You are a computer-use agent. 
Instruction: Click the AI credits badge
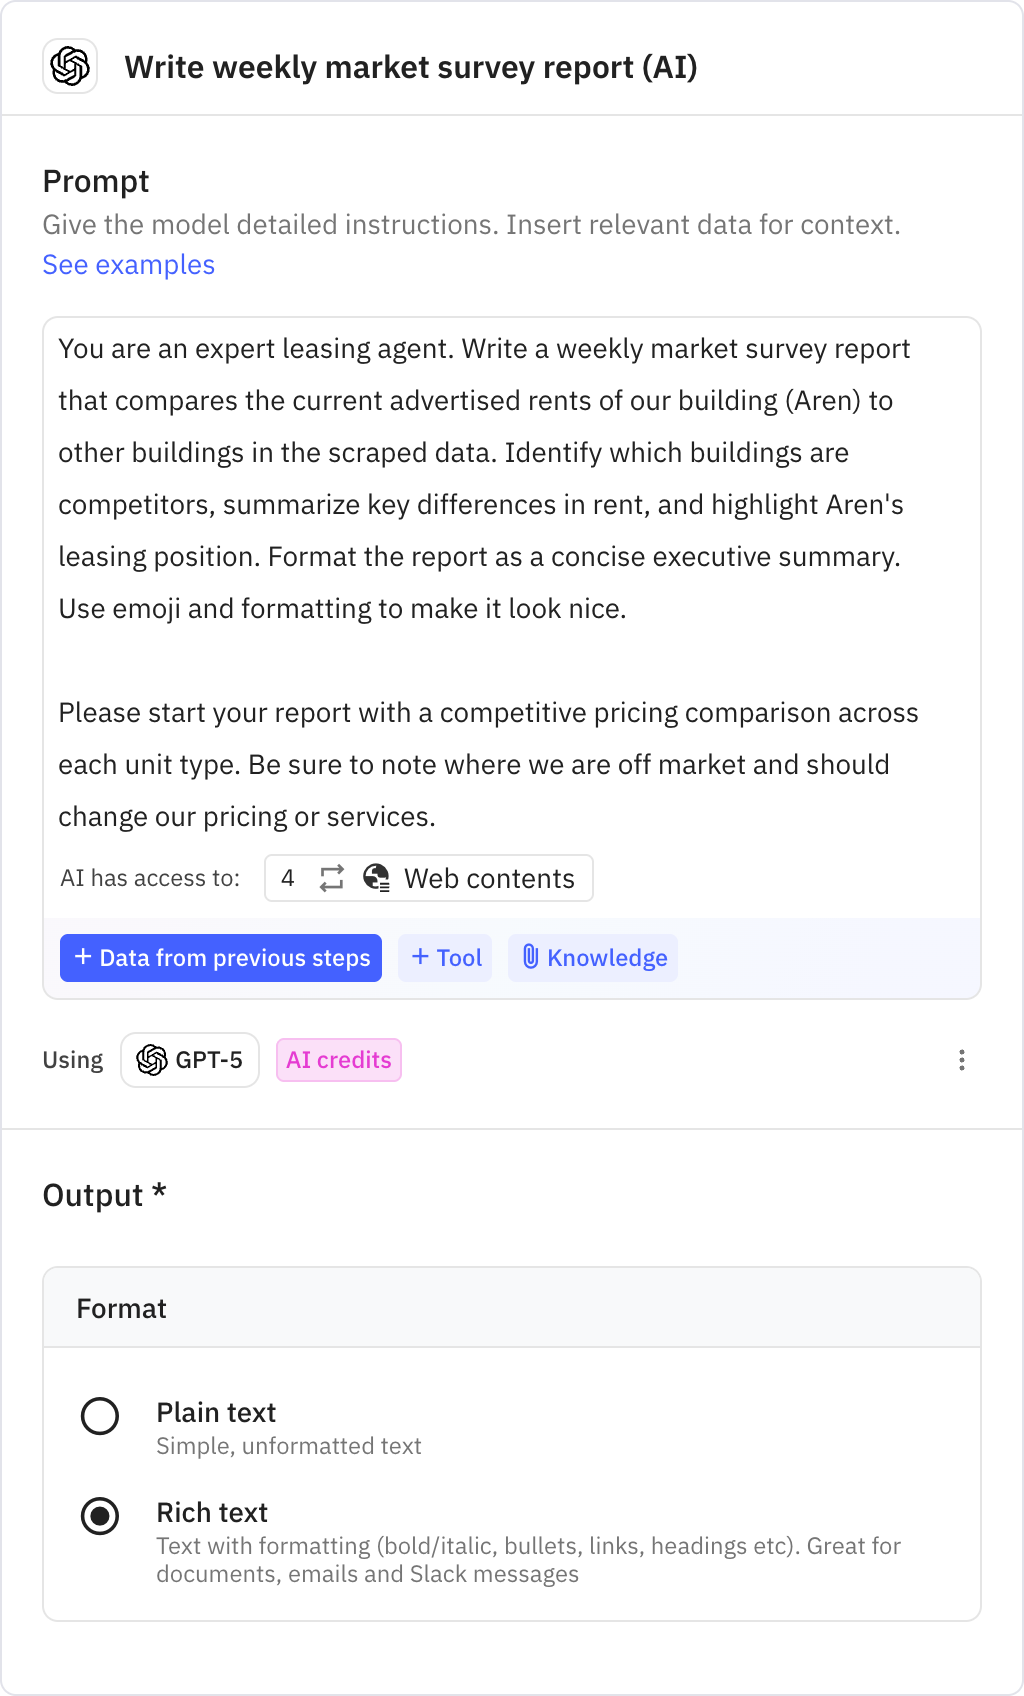(338, 1059)
